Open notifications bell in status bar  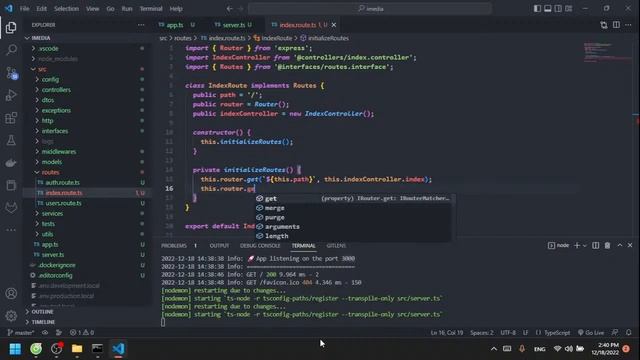629,332
